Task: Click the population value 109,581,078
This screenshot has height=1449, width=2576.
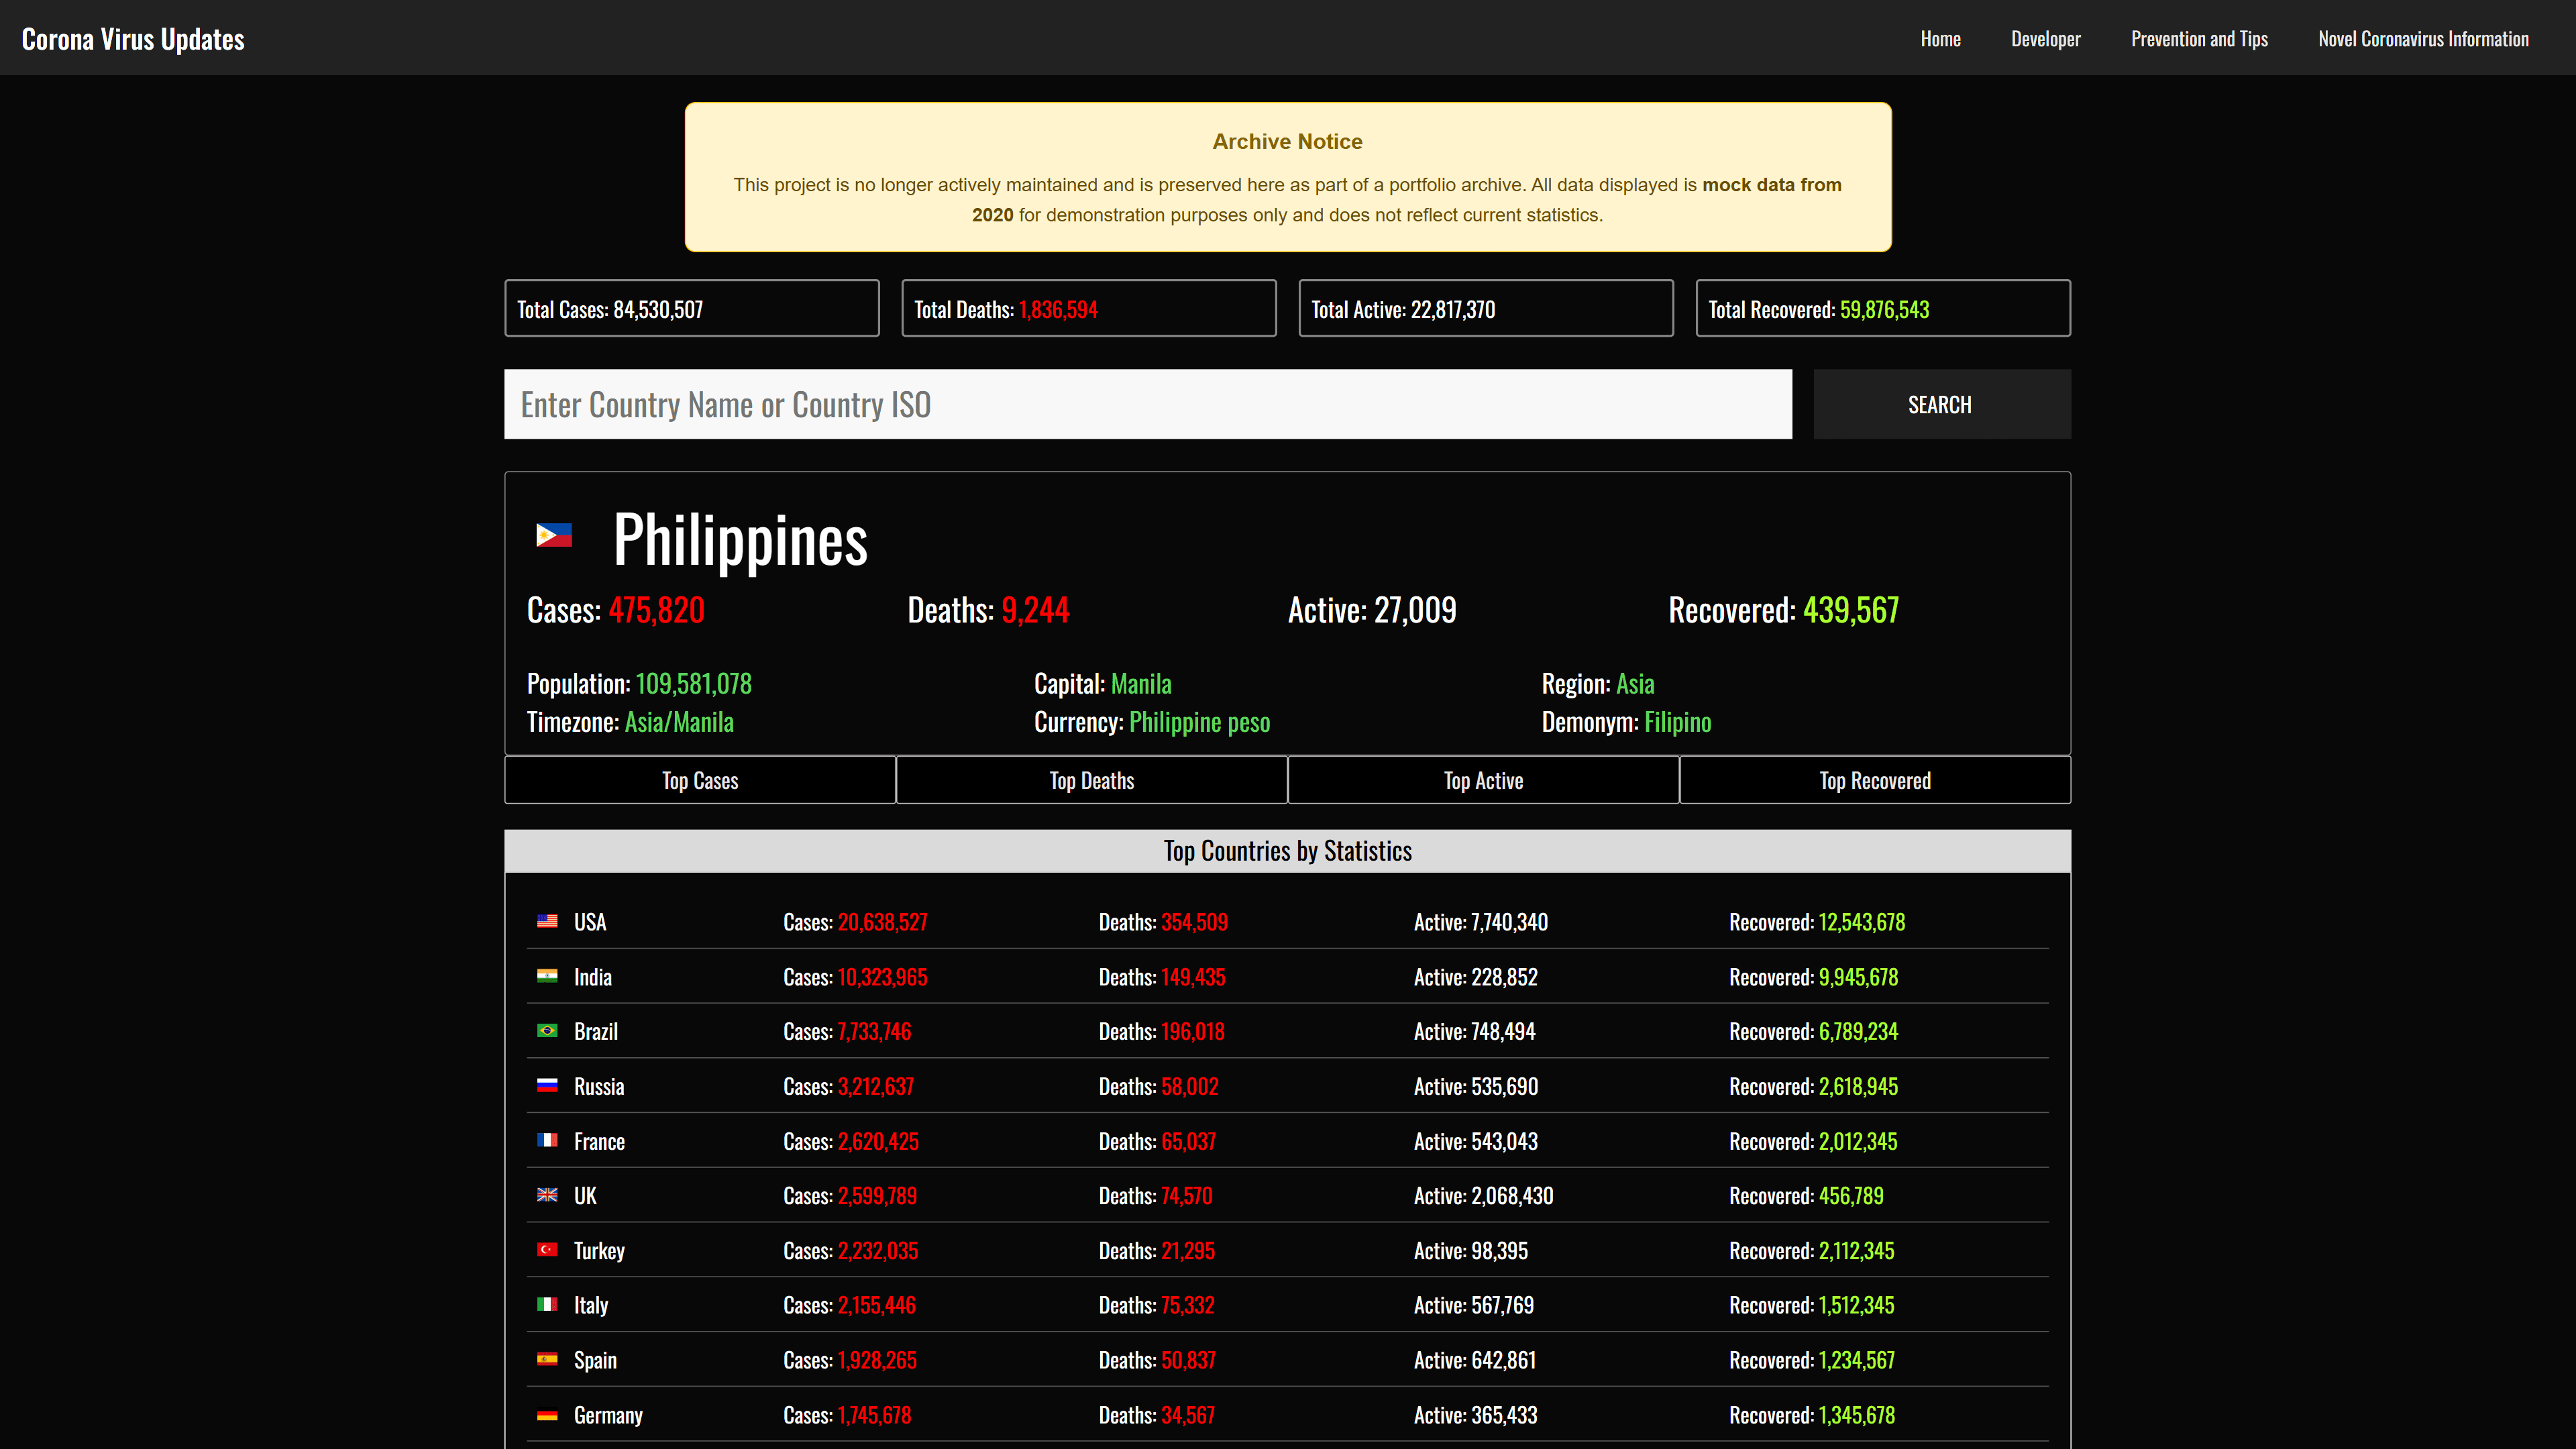Action: [693, 684]
